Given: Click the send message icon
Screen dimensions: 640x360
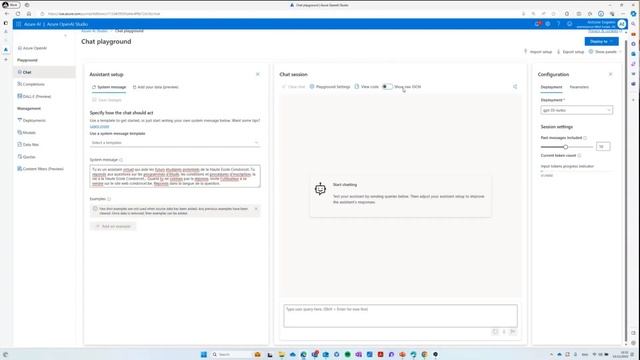Looking at the screenshot, I should tap(513, 332).
